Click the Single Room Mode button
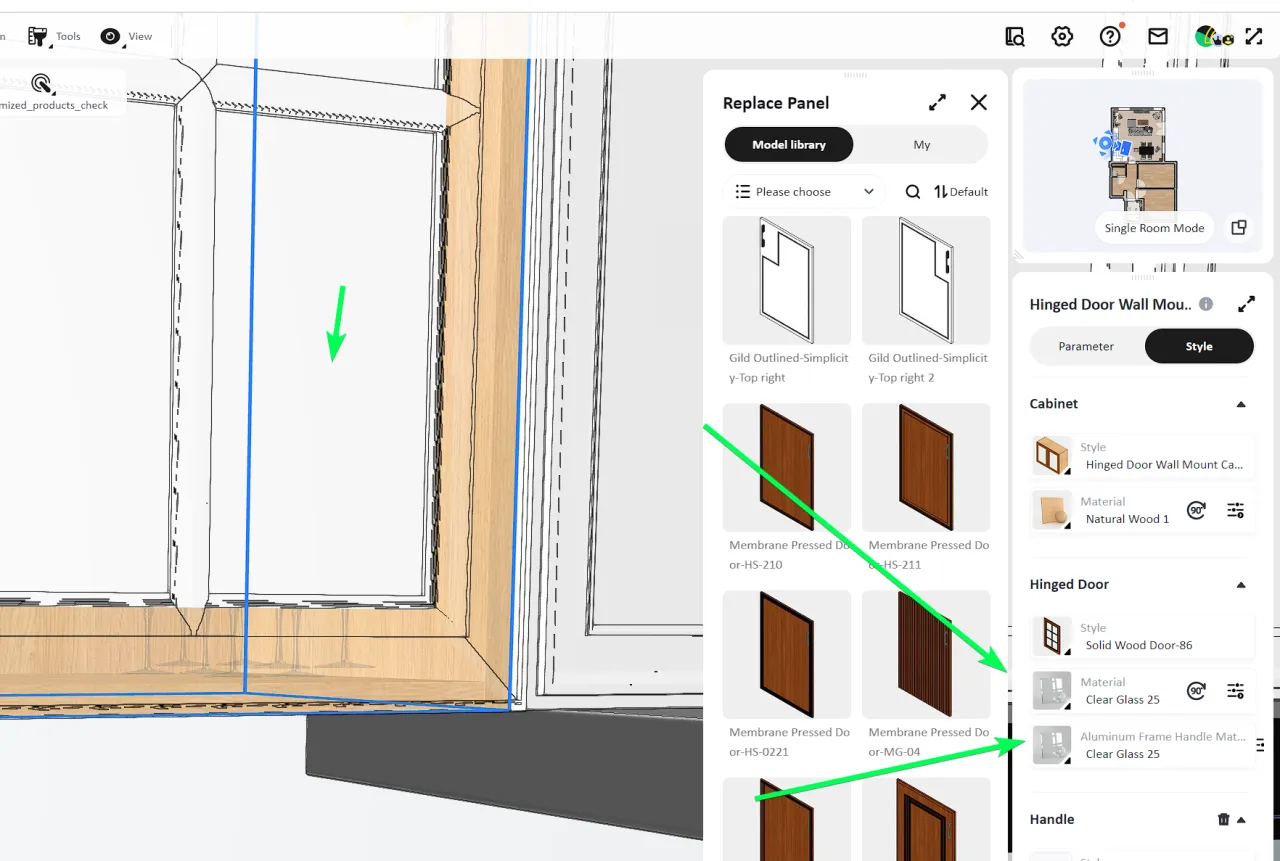The image size is (1280, 861). 1154,228
